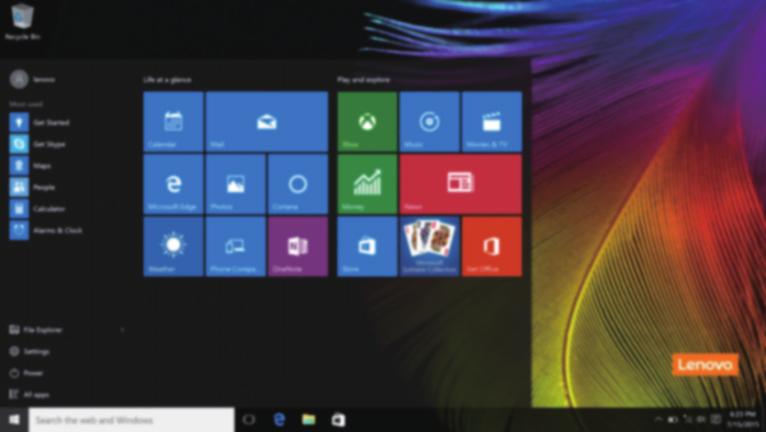The width and height of the screenshot is (766, 432).
Task: Open Get Started in most used list
Action: 66,122
